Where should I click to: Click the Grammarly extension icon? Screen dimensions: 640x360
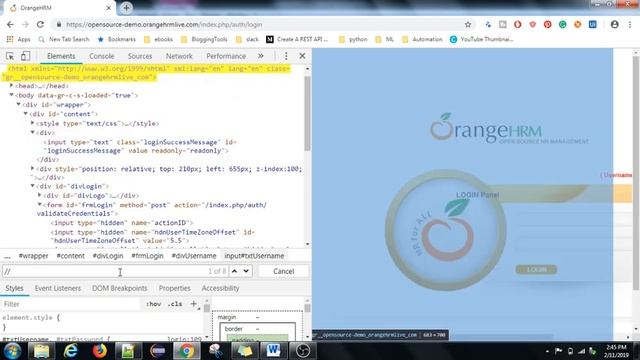tap(562, 24)
